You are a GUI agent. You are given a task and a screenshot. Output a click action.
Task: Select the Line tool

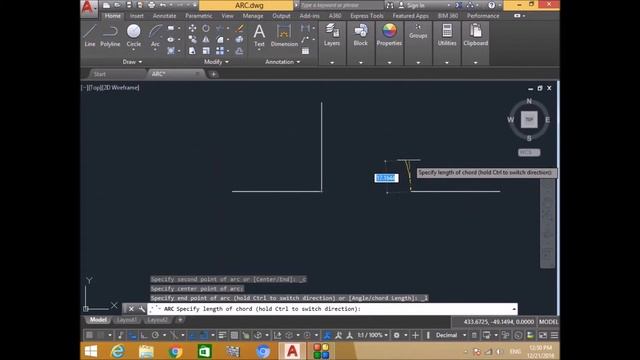(90, 36)
